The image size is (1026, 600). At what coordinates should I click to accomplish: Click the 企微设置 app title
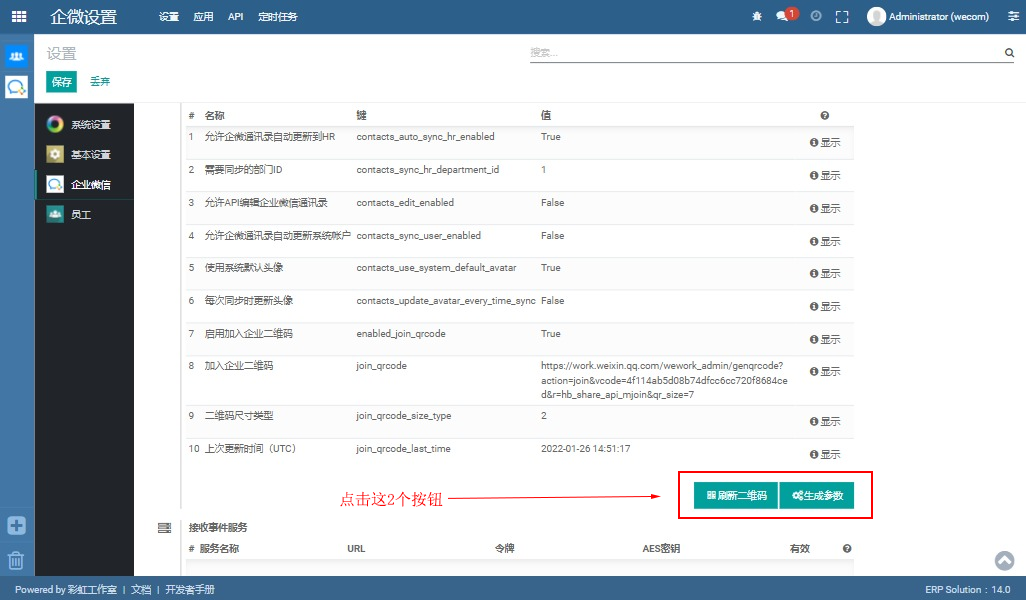[84, 17]
